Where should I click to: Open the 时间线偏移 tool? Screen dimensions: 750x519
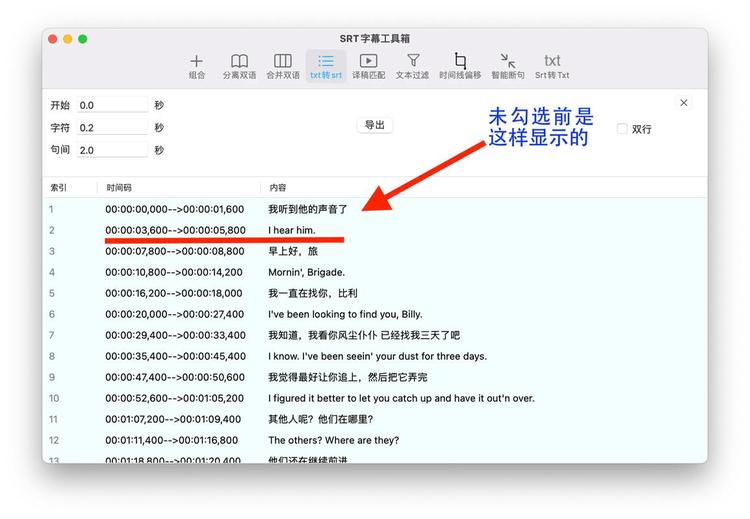click(460, 66)
